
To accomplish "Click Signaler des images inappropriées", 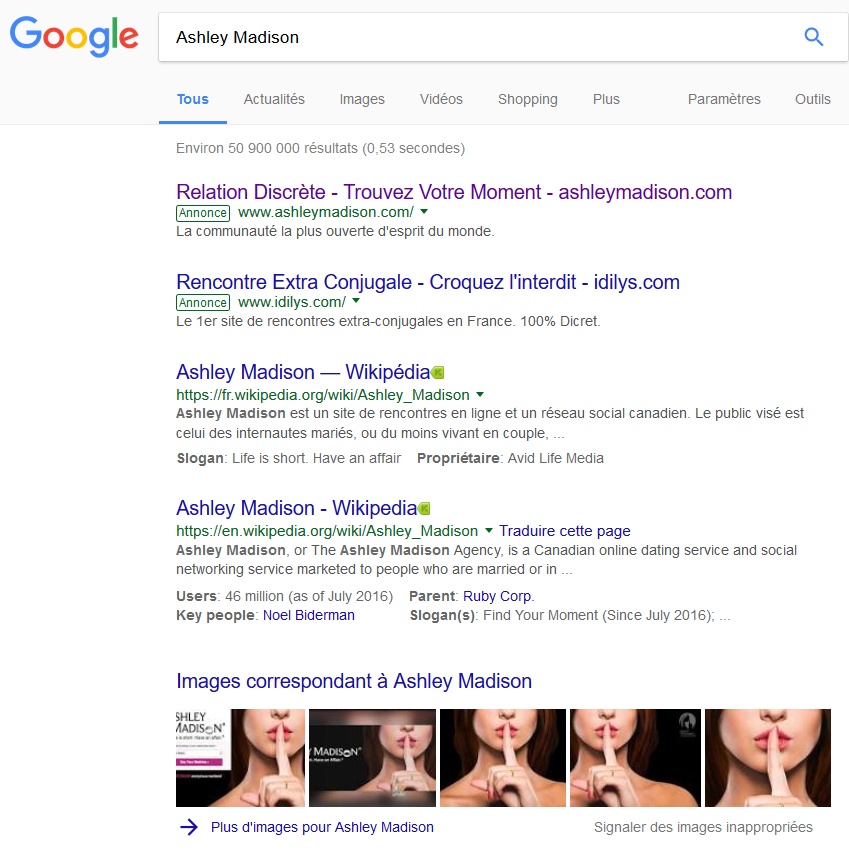I will coord(703,827).
